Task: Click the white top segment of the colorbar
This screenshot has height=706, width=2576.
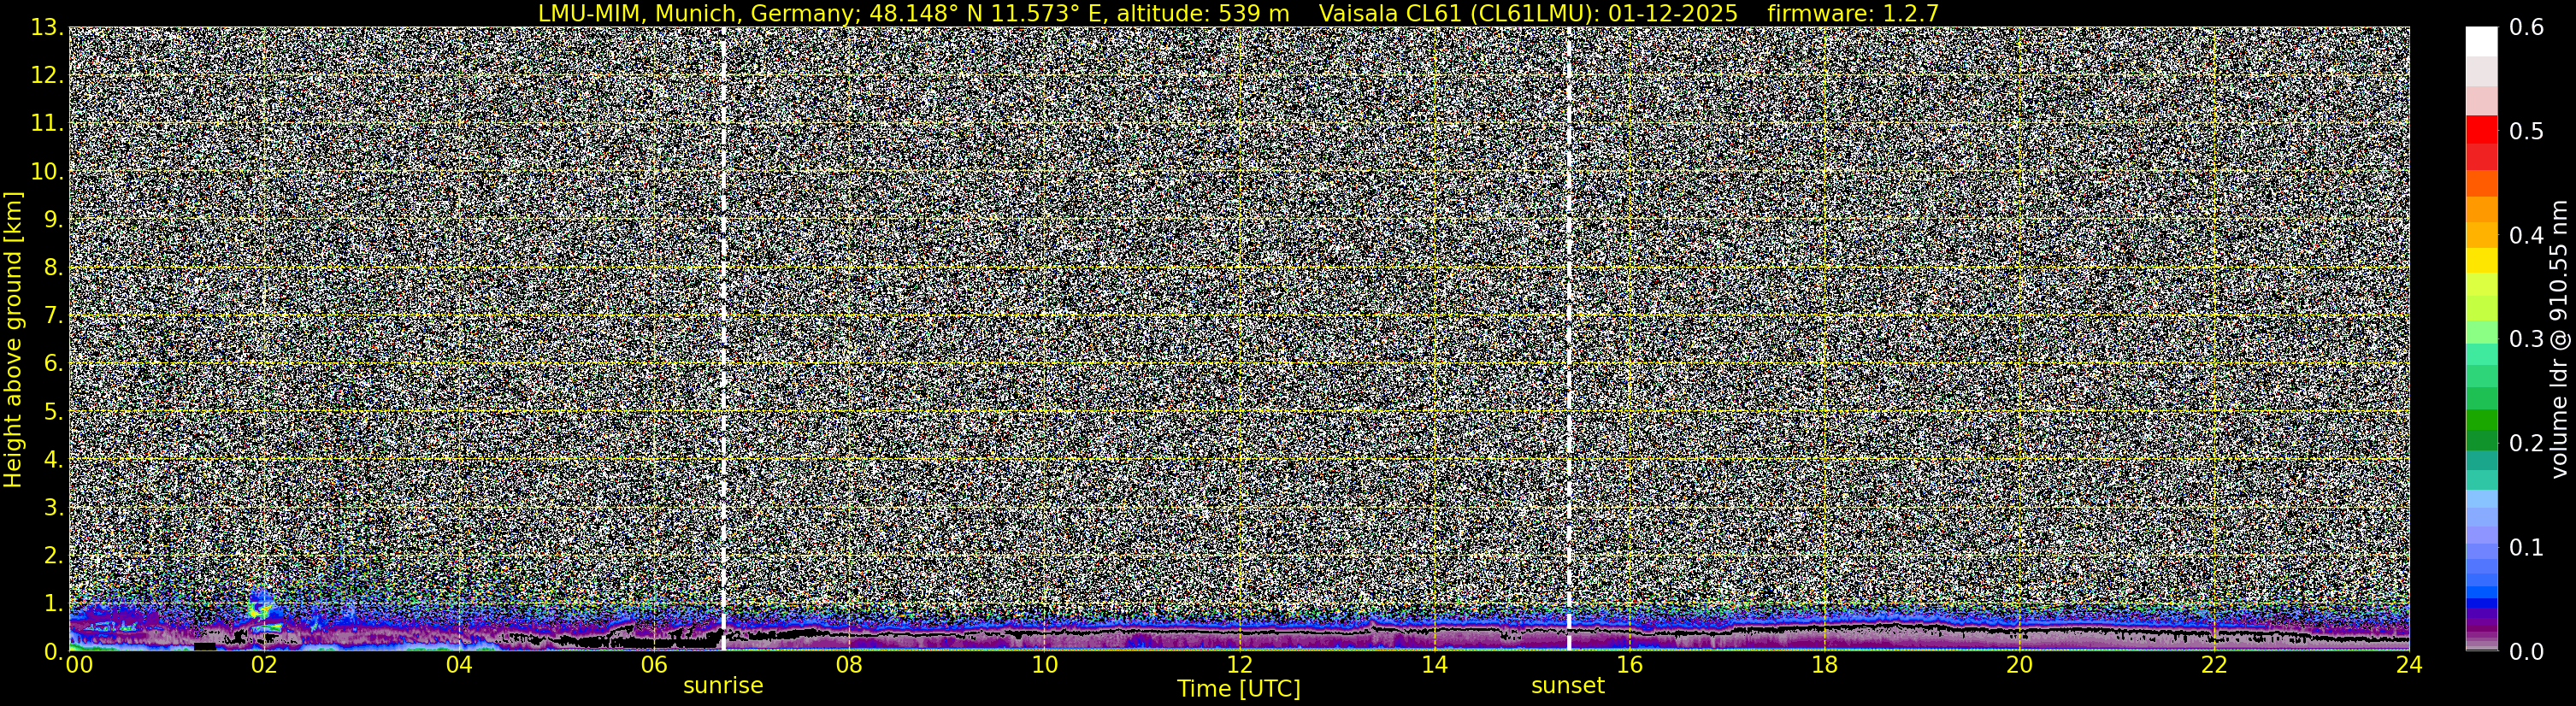Action: coord(2481,42)
